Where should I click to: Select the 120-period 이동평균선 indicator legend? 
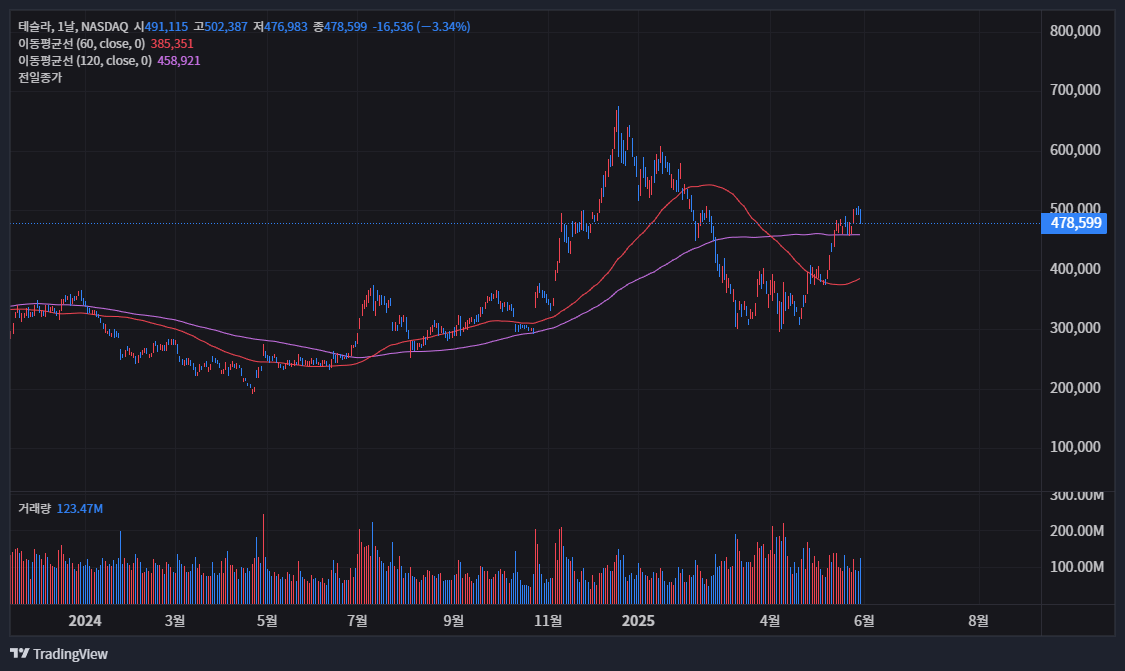point(85,61)
